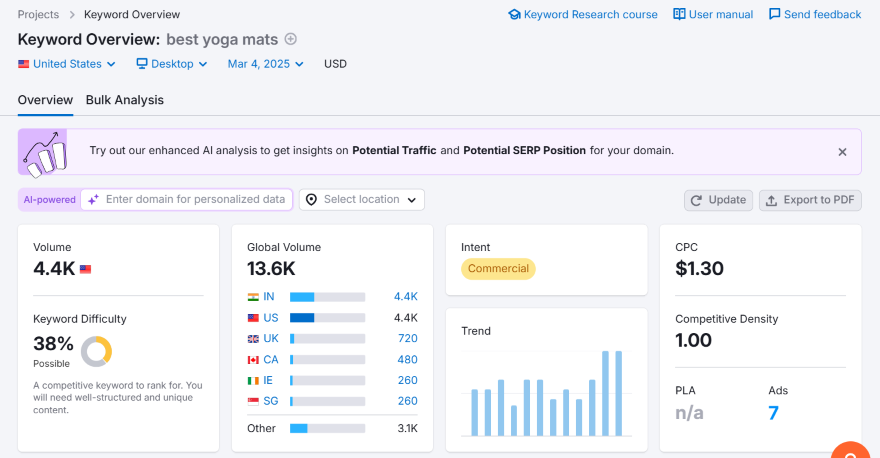
Task: Click the United States flag icon in the filters
Action: pos(24,64)
